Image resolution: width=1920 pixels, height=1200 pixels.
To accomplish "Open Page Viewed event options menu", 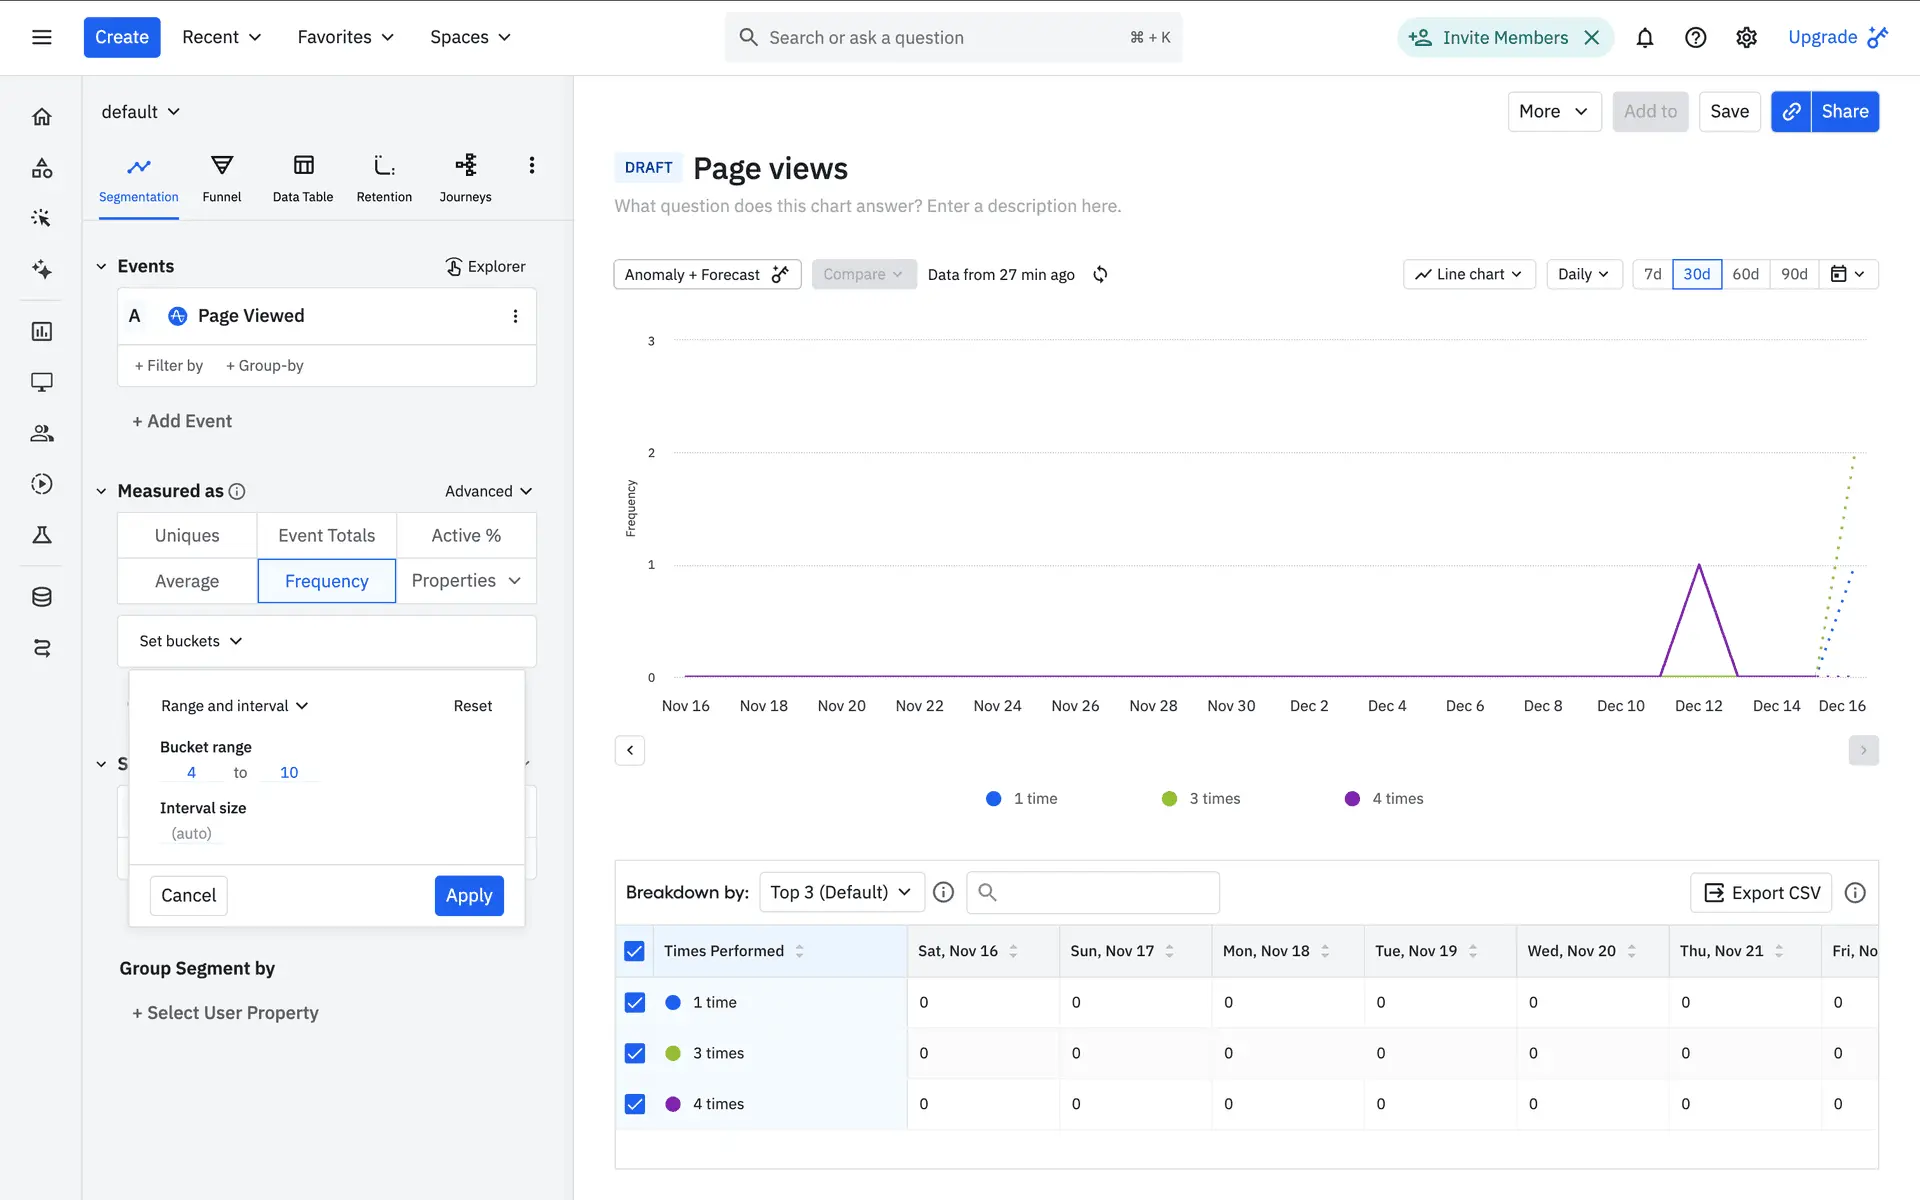I will (515, 316).
